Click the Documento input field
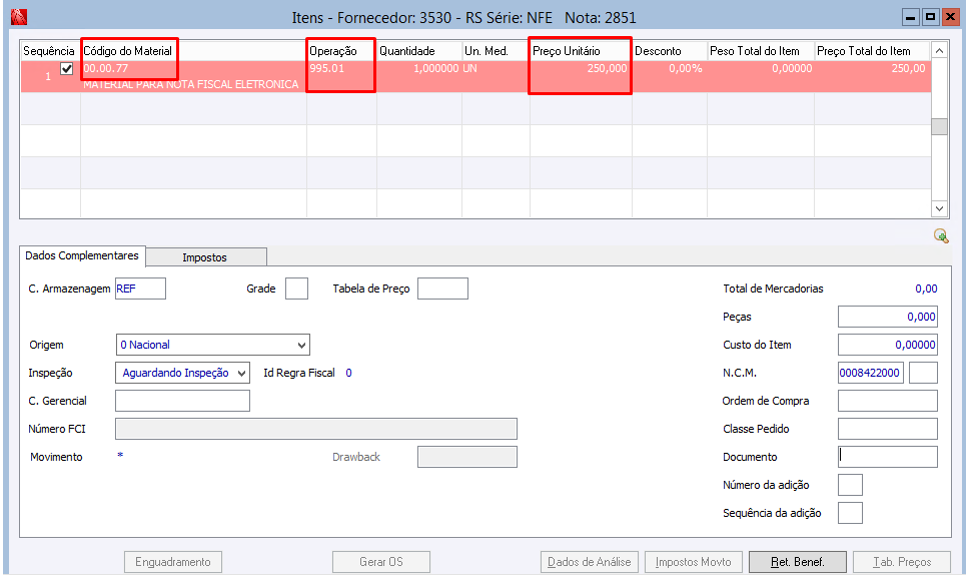The height and width of the screenshot is (579, 966). point(888,457)
